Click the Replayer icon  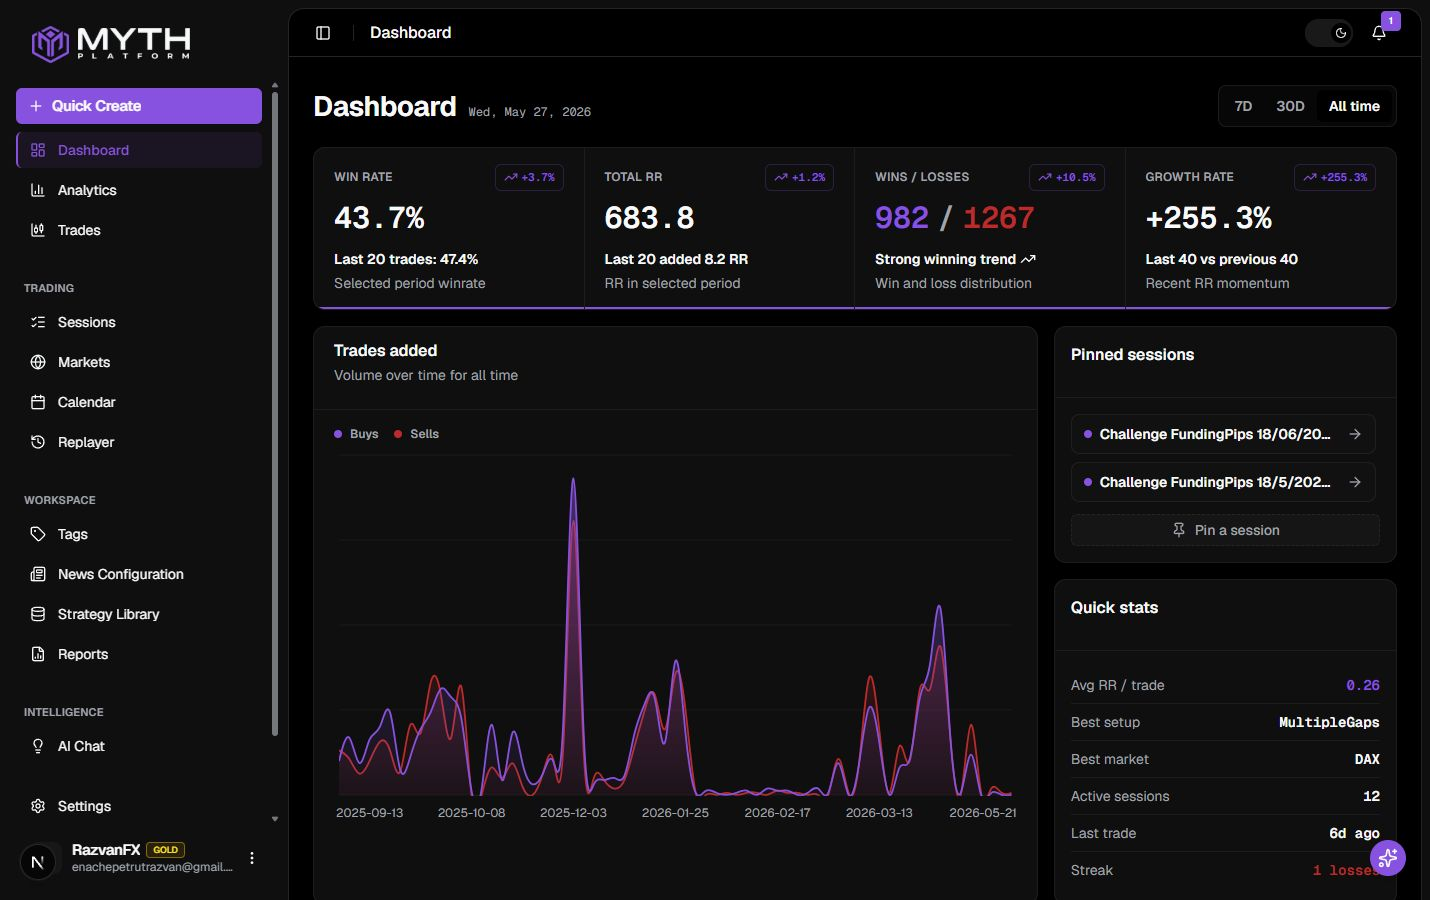[x=38, y=442]
